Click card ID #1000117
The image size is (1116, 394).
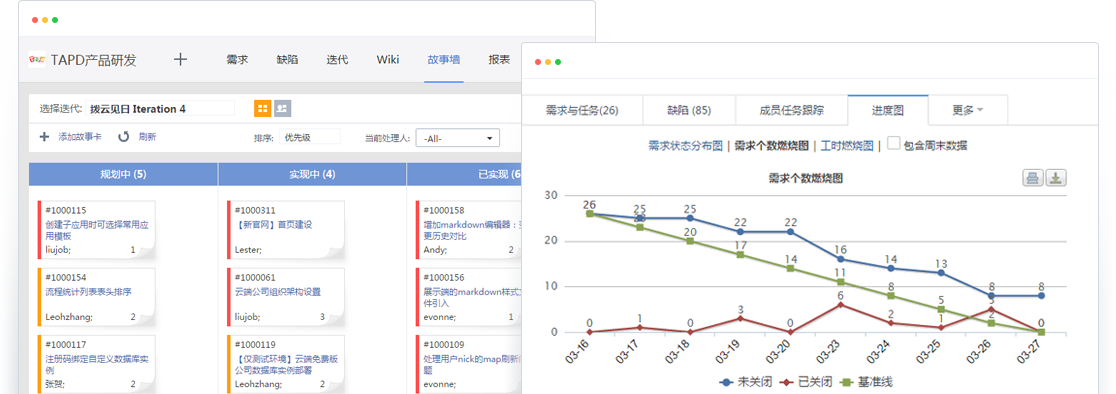click(65, 345)
